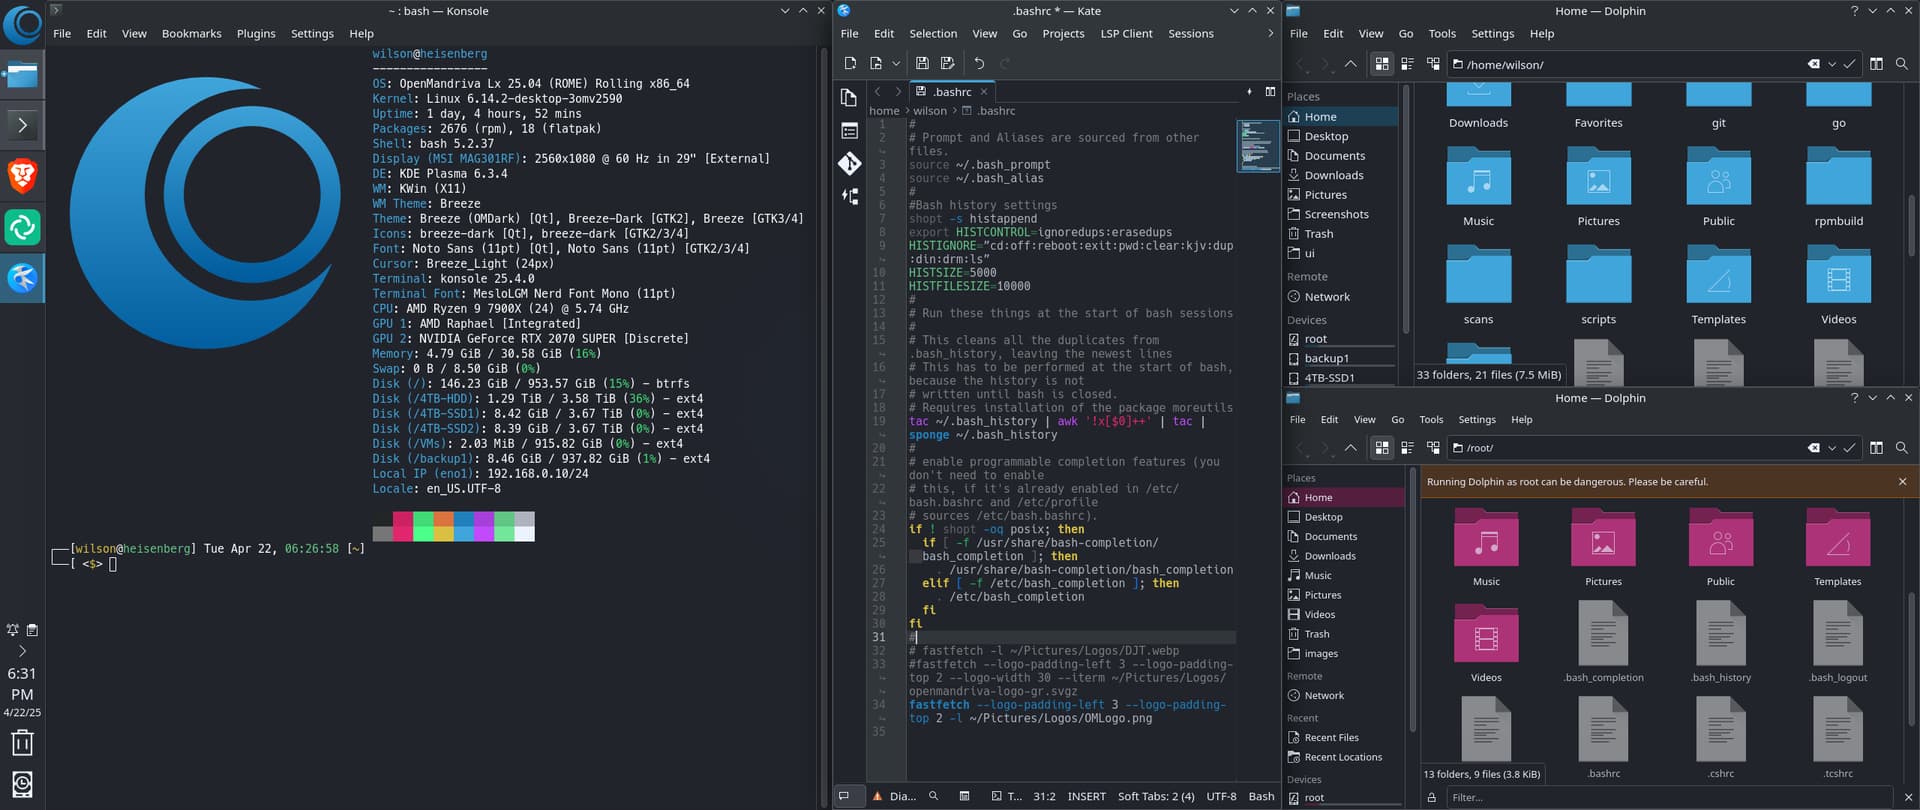Open Plugins menu in Konsole
This screenshot has width=1920, height=810.
(256, 33)
